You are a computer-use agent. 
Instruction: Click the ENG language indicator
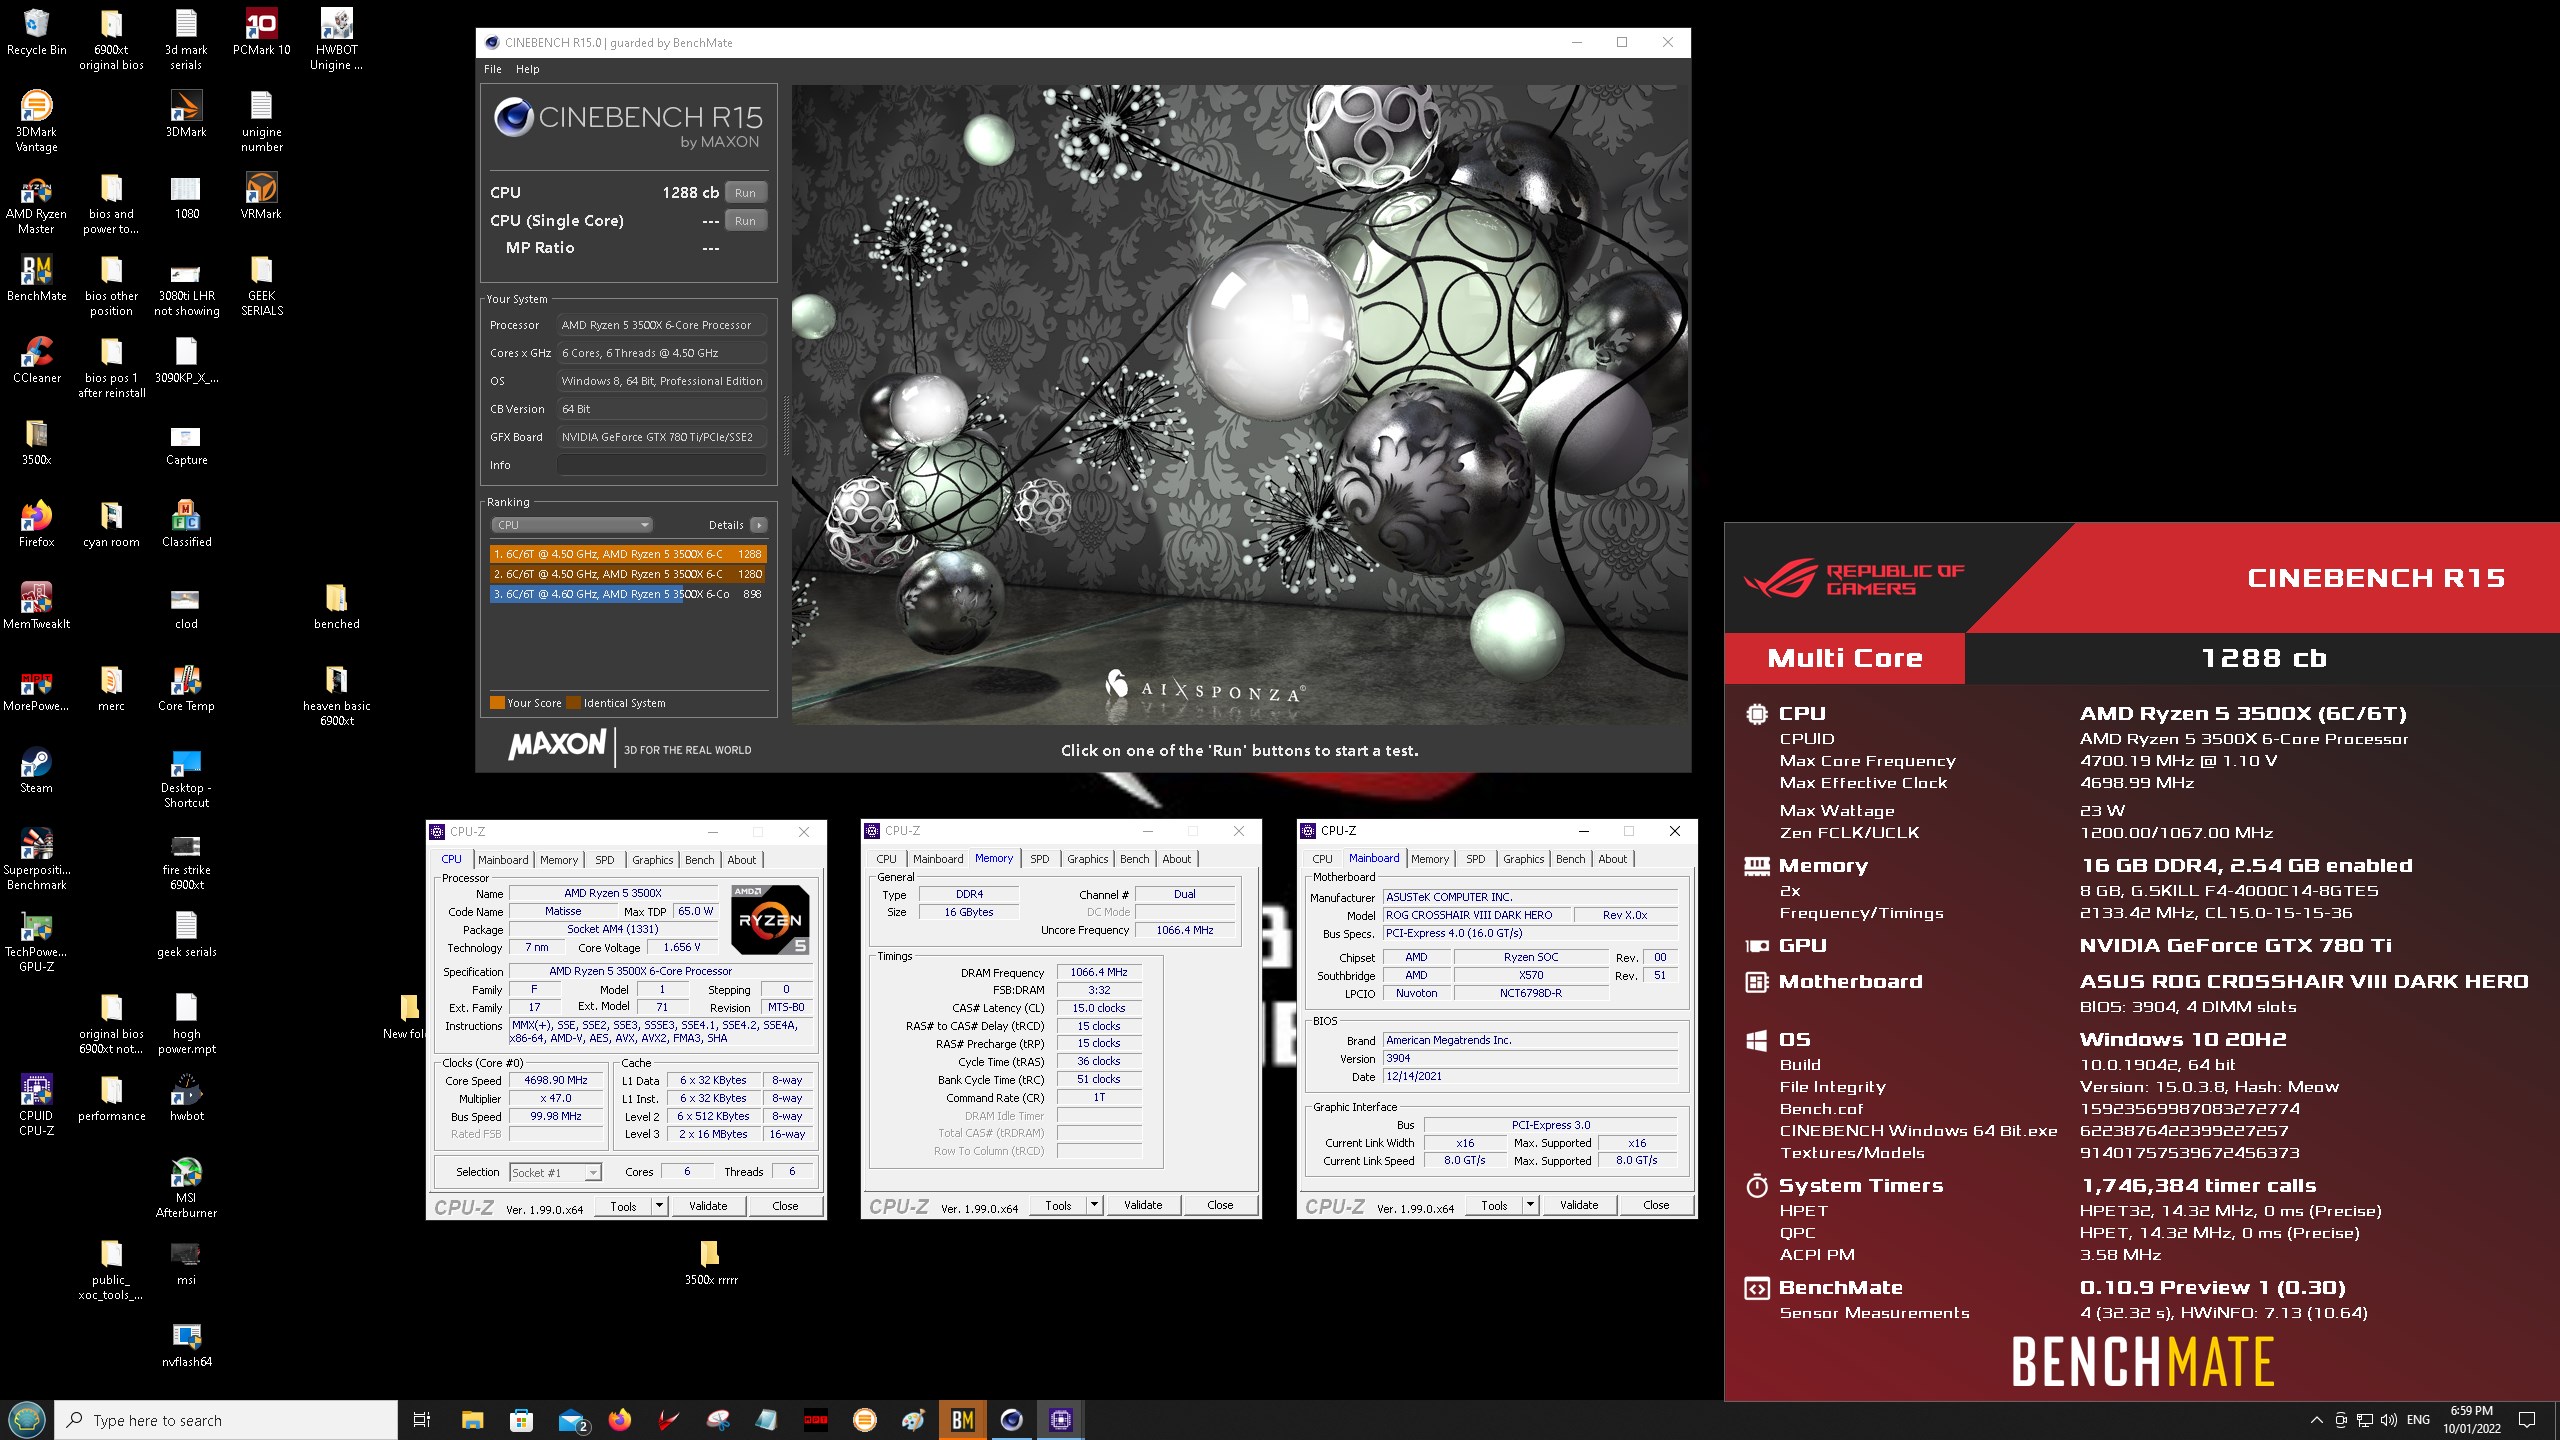pos(2418,1420)
